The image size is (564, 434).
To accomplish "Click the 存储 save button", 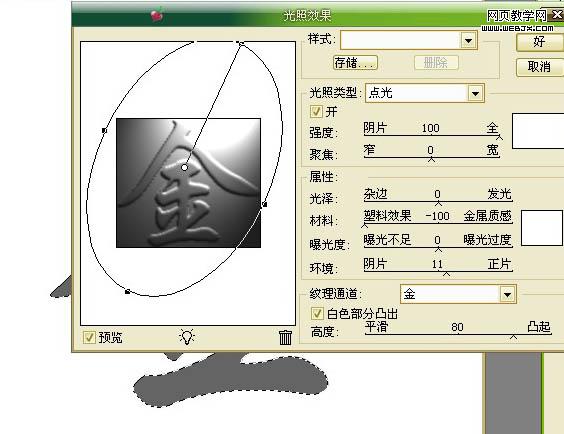I will [355, 63].
